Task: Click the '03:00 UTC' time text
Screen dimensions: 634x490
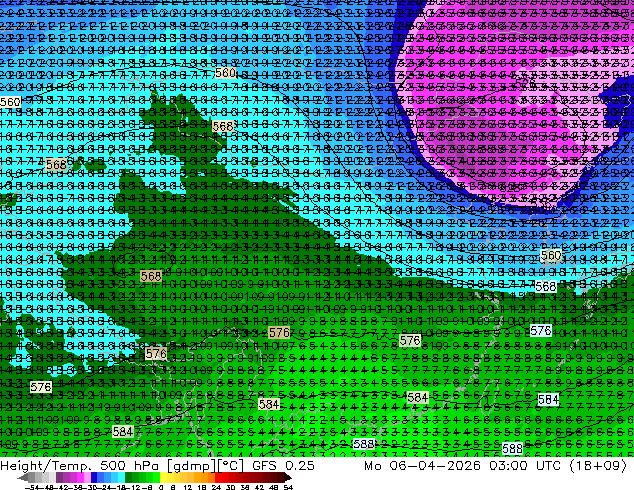Action: tap(525, 466)
